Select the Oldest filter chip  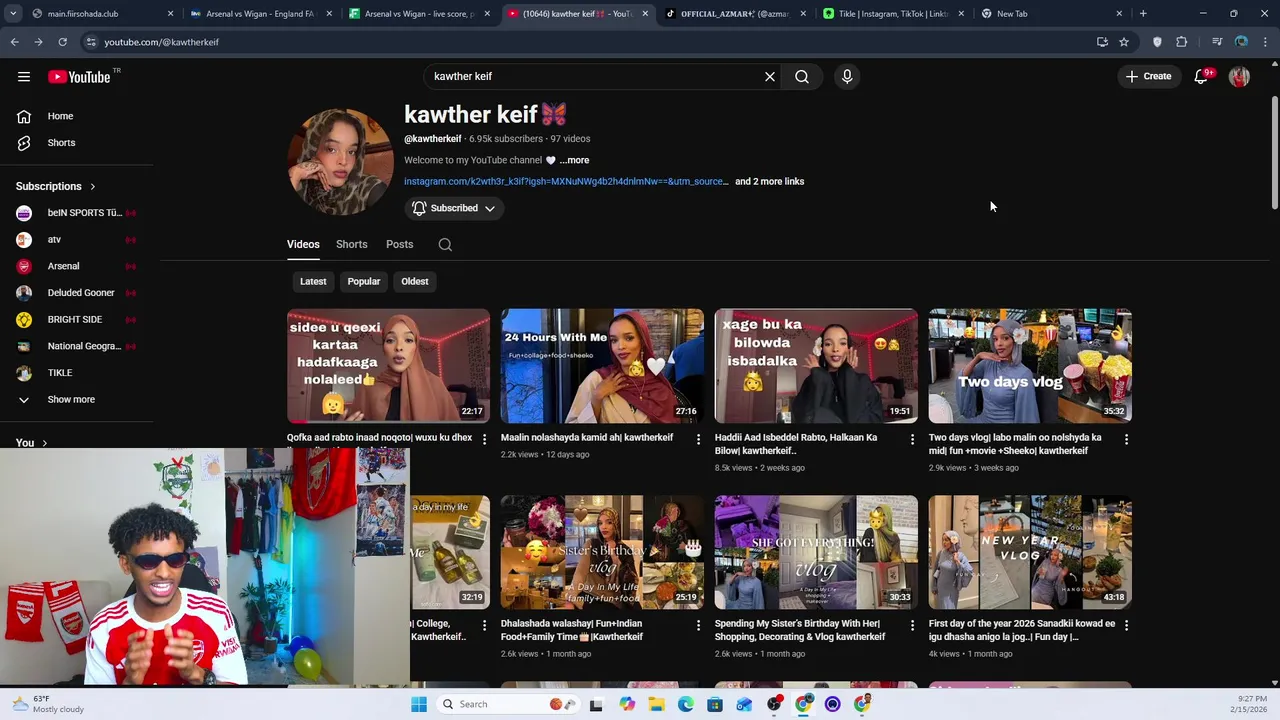[415, 282]
